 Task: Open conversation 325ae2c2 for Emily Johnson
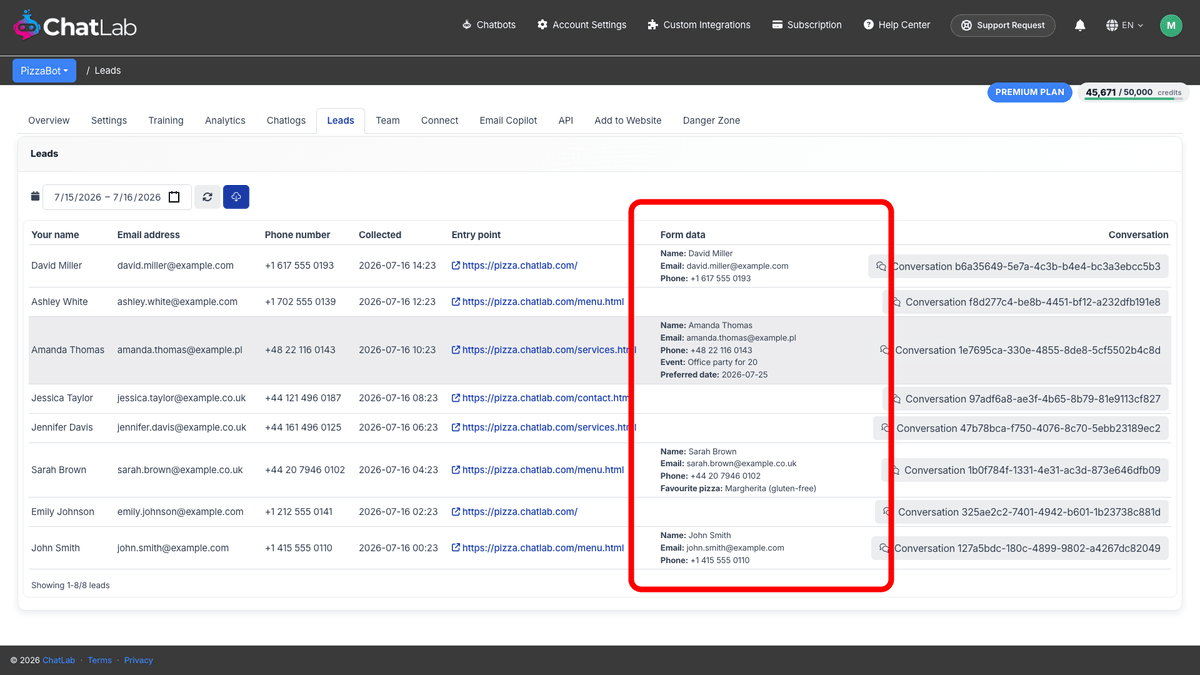[1022, 512]
